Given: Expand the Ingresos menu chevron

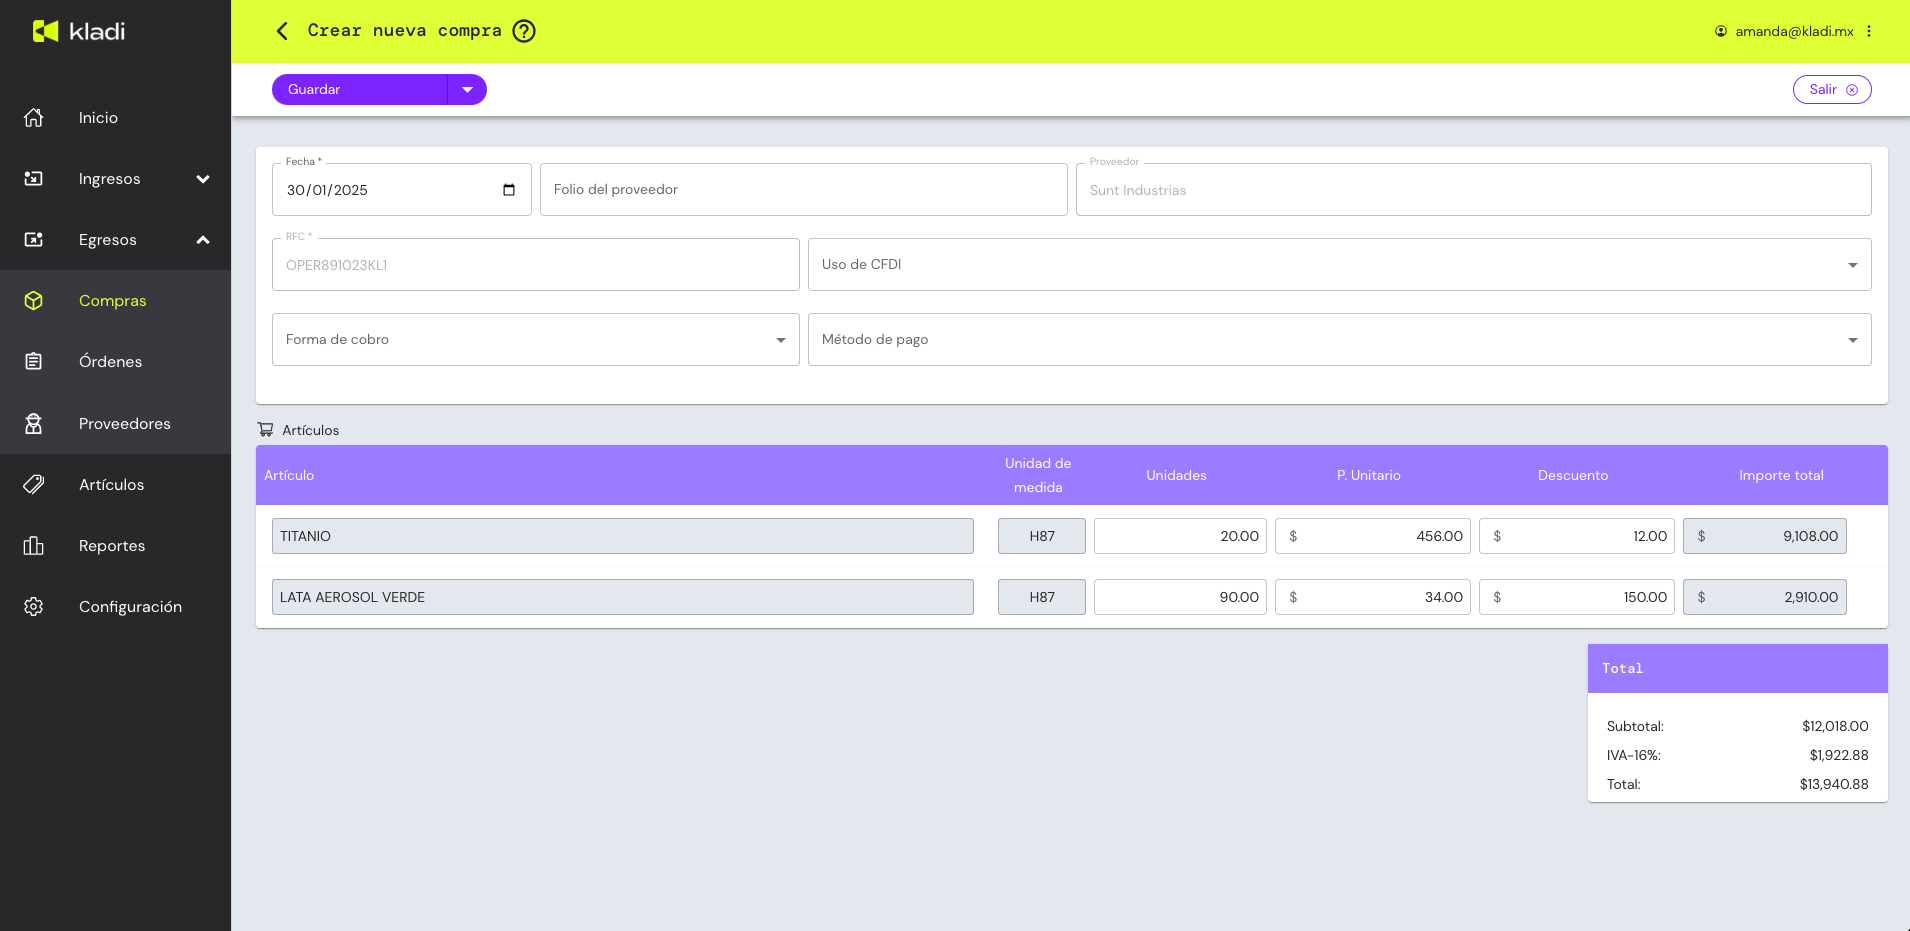Looking at the screenshot, I should click(203, 179).
